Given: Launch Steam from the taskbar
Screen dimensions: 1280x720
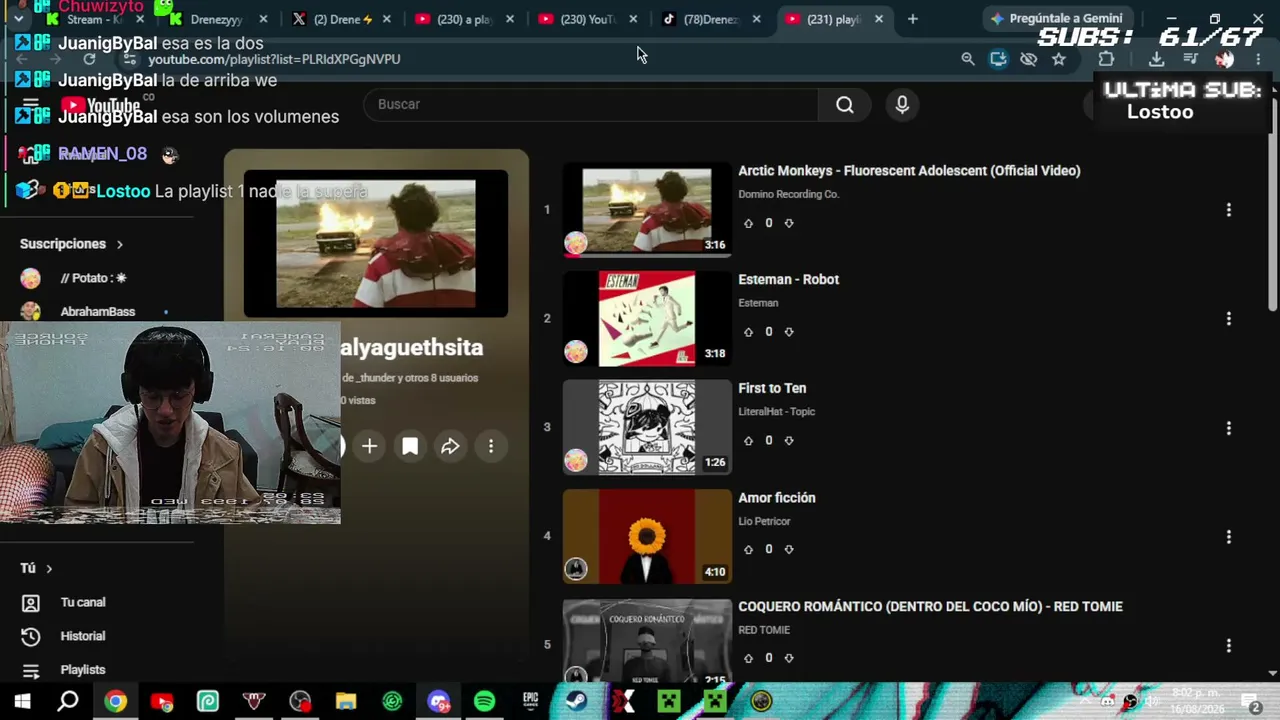Looking at the screenshot, I should (576, 701).
